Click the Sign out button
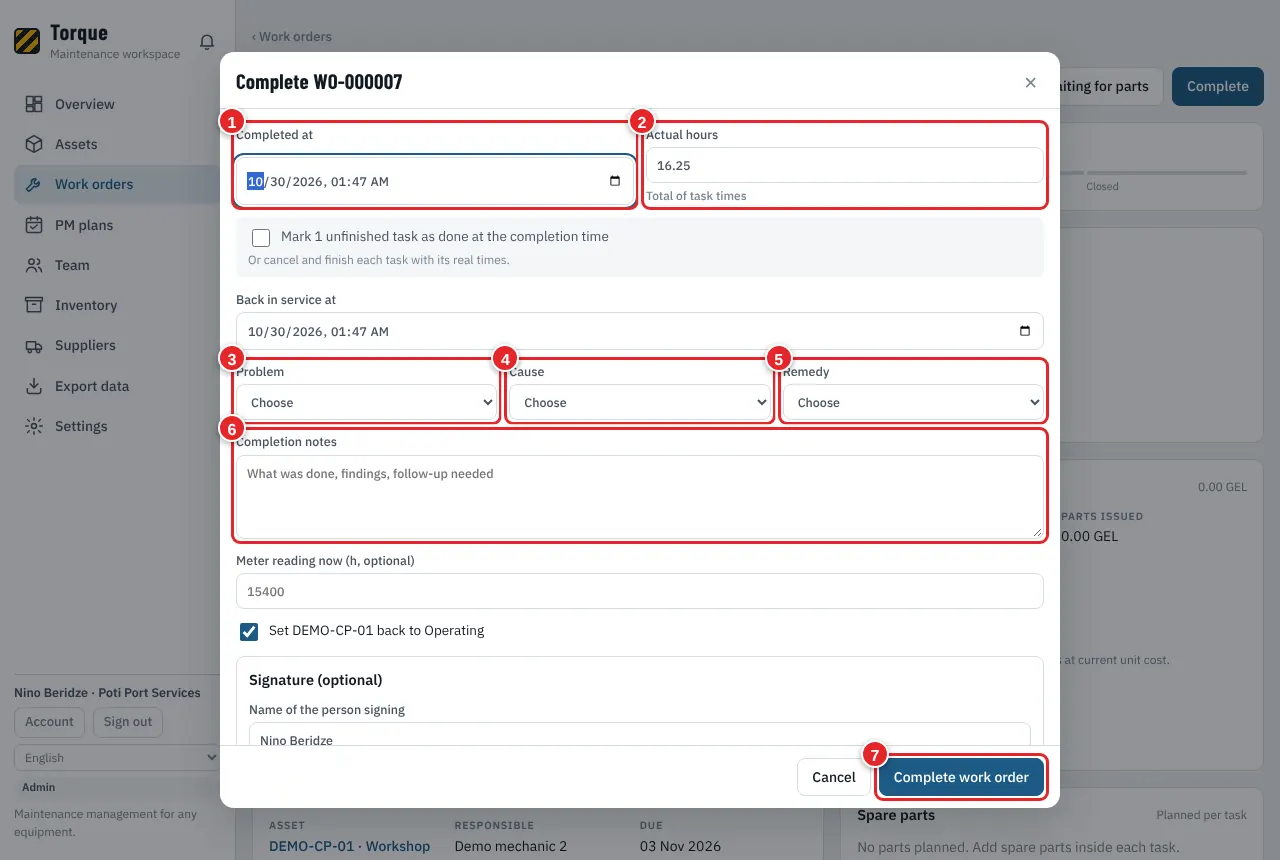Image resolution: width=1280 pixels, height=860 pixels. pos(128,722)
